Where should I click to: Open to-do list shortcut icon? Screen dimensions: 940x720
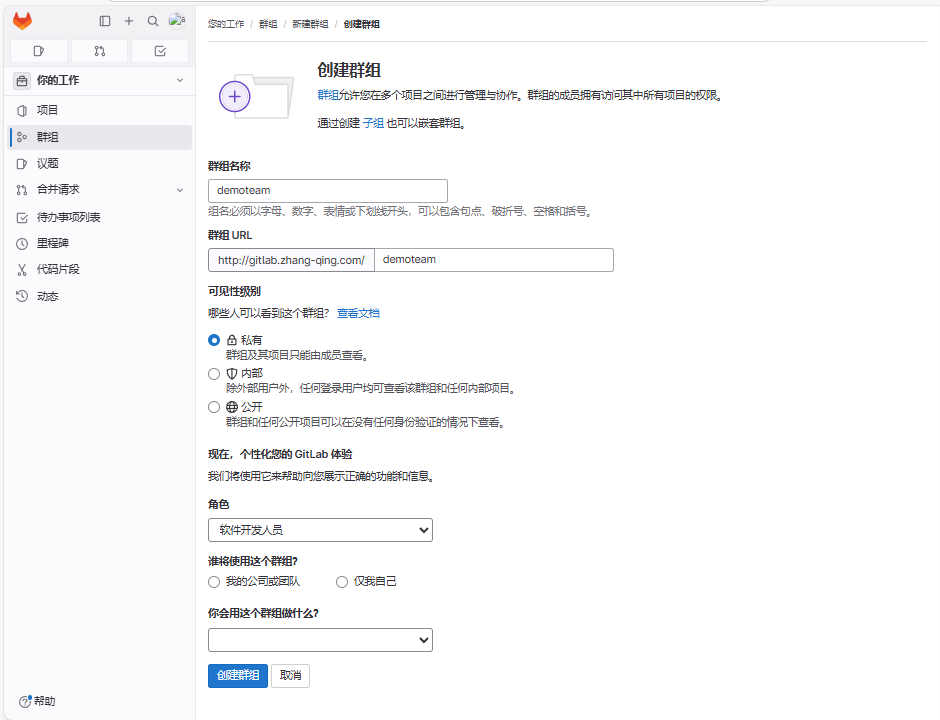[160, 51]
